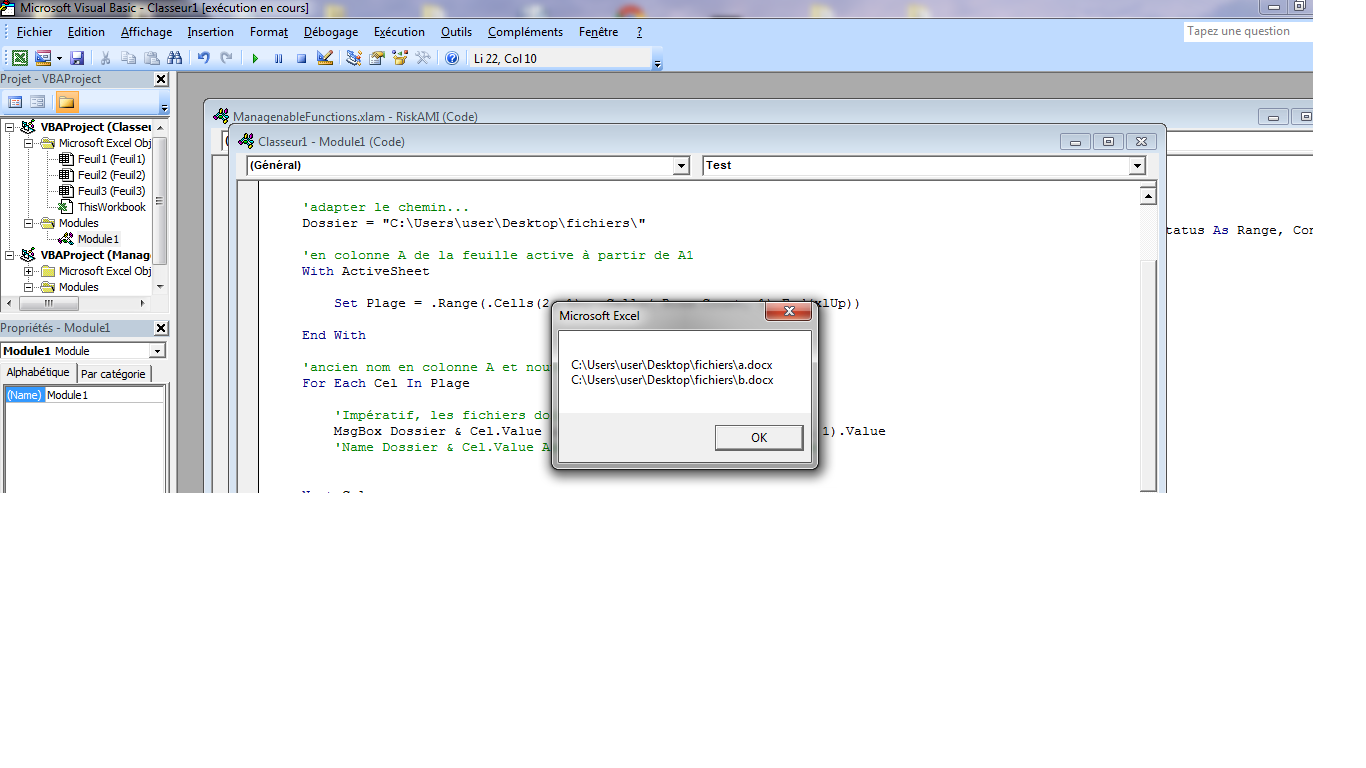Image resolution: width=1366 pixels, height=768 pixels.
Task: Open the Compléments menu
Action: [525, 32]
